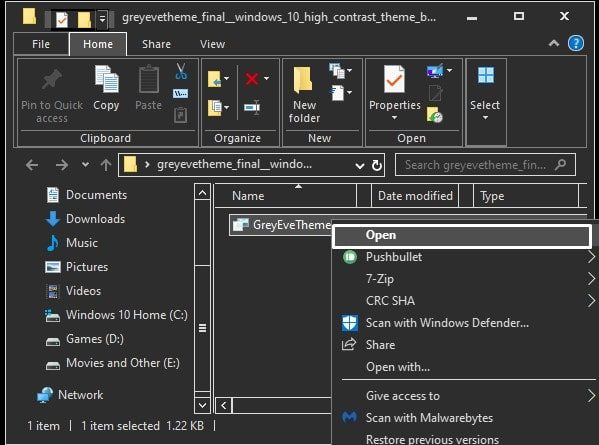The width and height of the screenshot is (599, 445).
Task: Open the Recent locations dropdown arrow
Action: pyautogui.click(x=85, y=165)
